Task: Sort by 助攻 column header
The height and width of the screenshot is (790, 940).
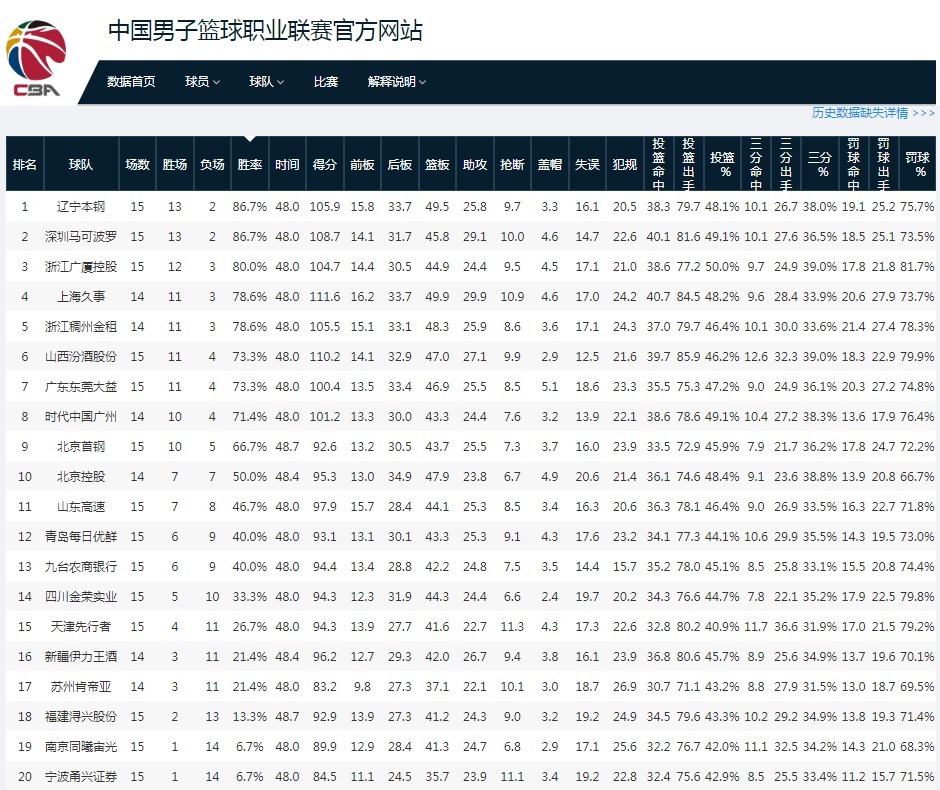Action: coord(475,164)
